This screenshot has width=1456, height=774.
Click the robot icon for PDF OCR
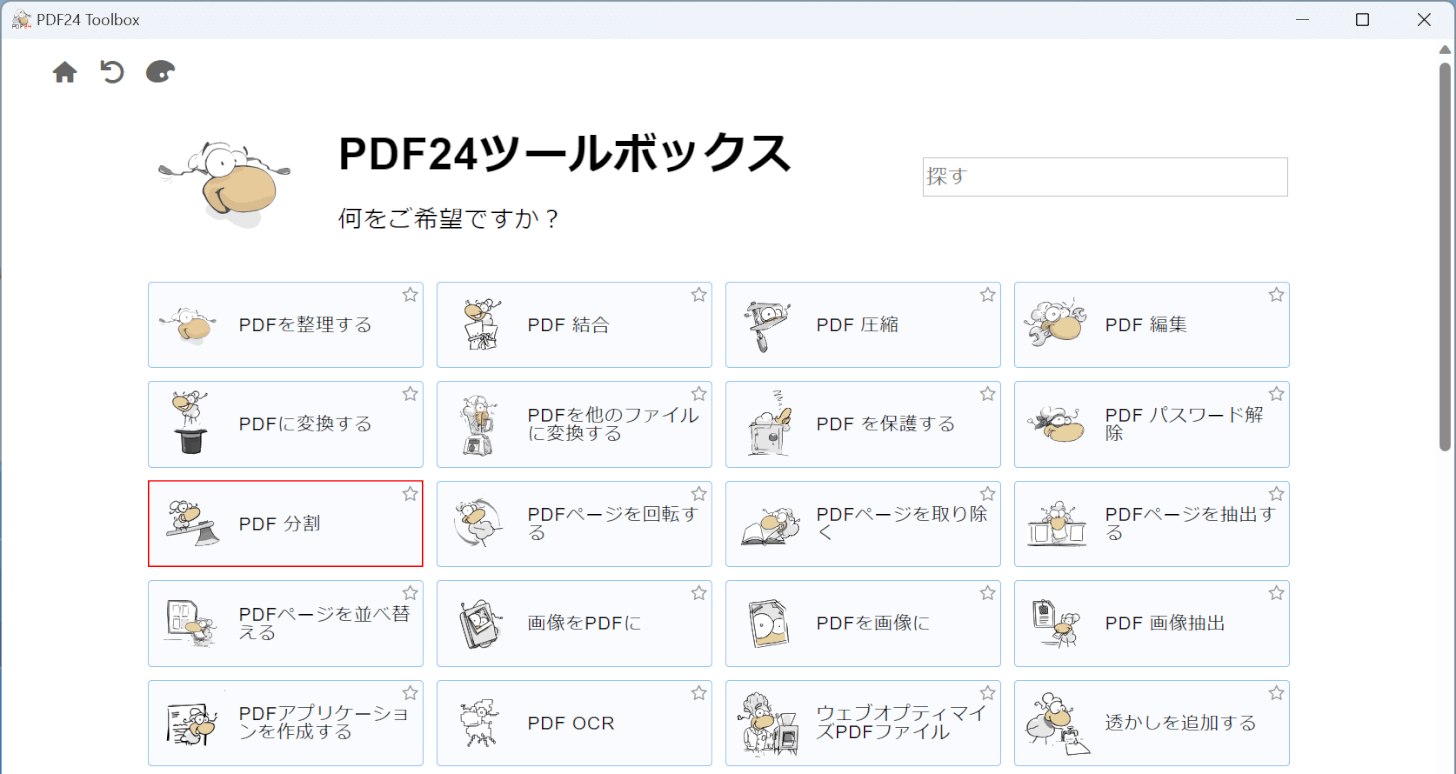(479, 724)
